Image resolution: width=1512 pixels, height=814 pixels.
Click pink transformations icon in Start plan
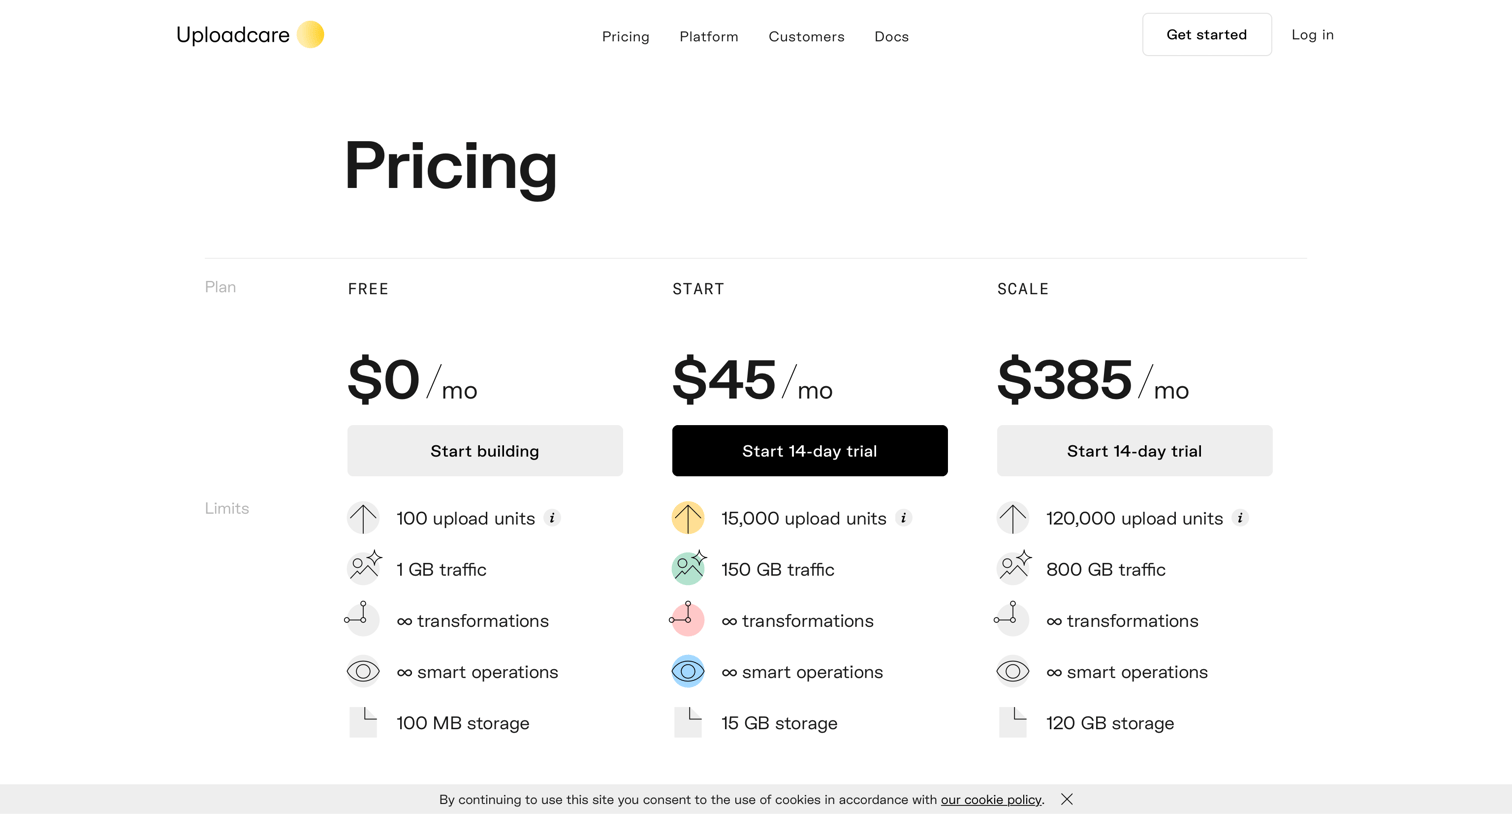(687, 619)
